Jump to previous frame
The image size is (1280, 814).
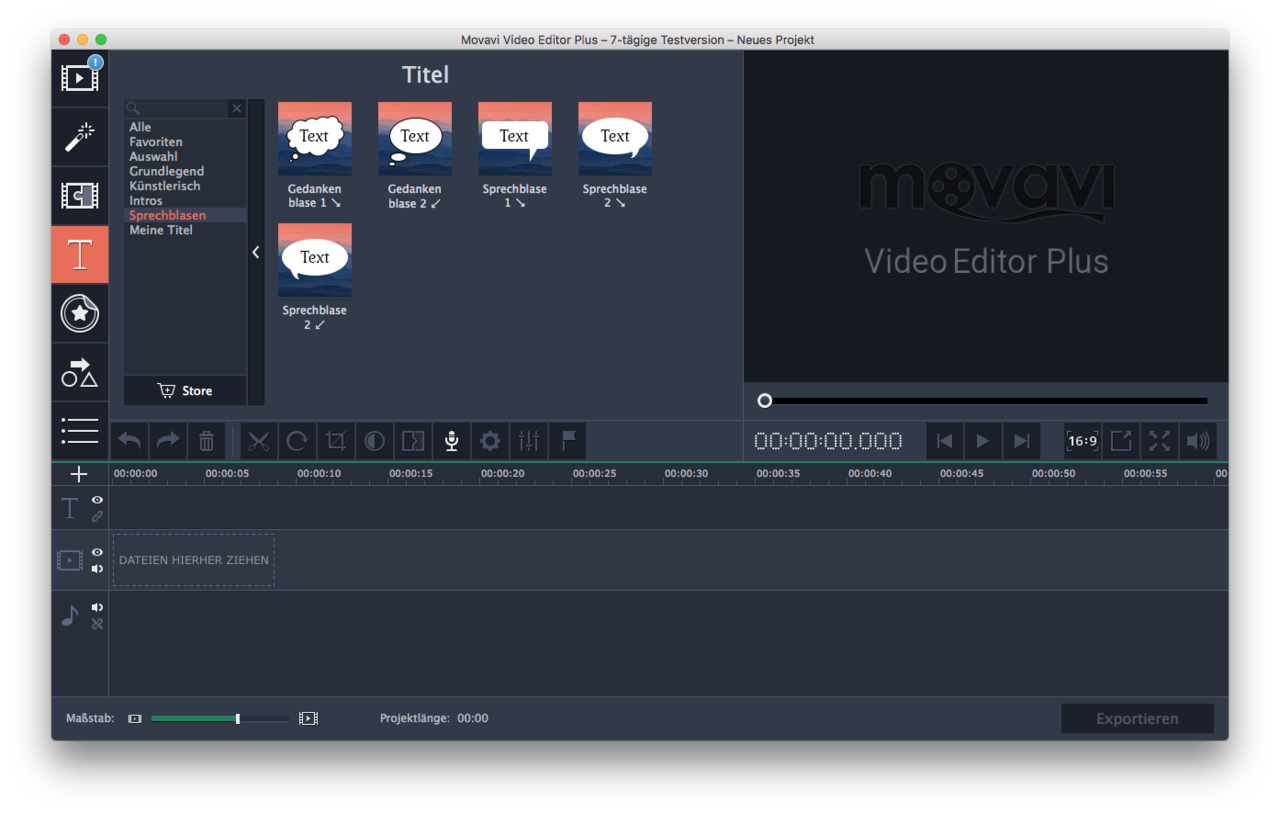pyautogui.click(x=944, y=441)
